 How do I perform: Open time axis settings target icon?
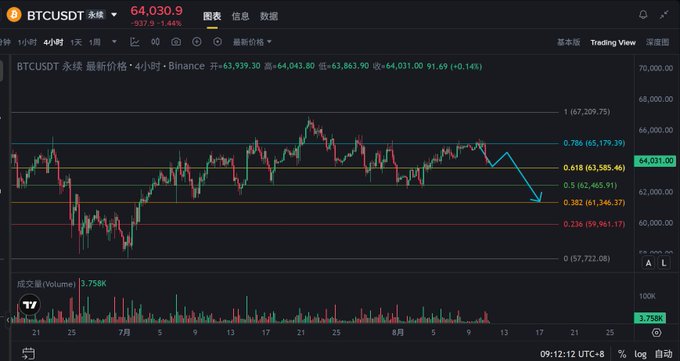657,333
